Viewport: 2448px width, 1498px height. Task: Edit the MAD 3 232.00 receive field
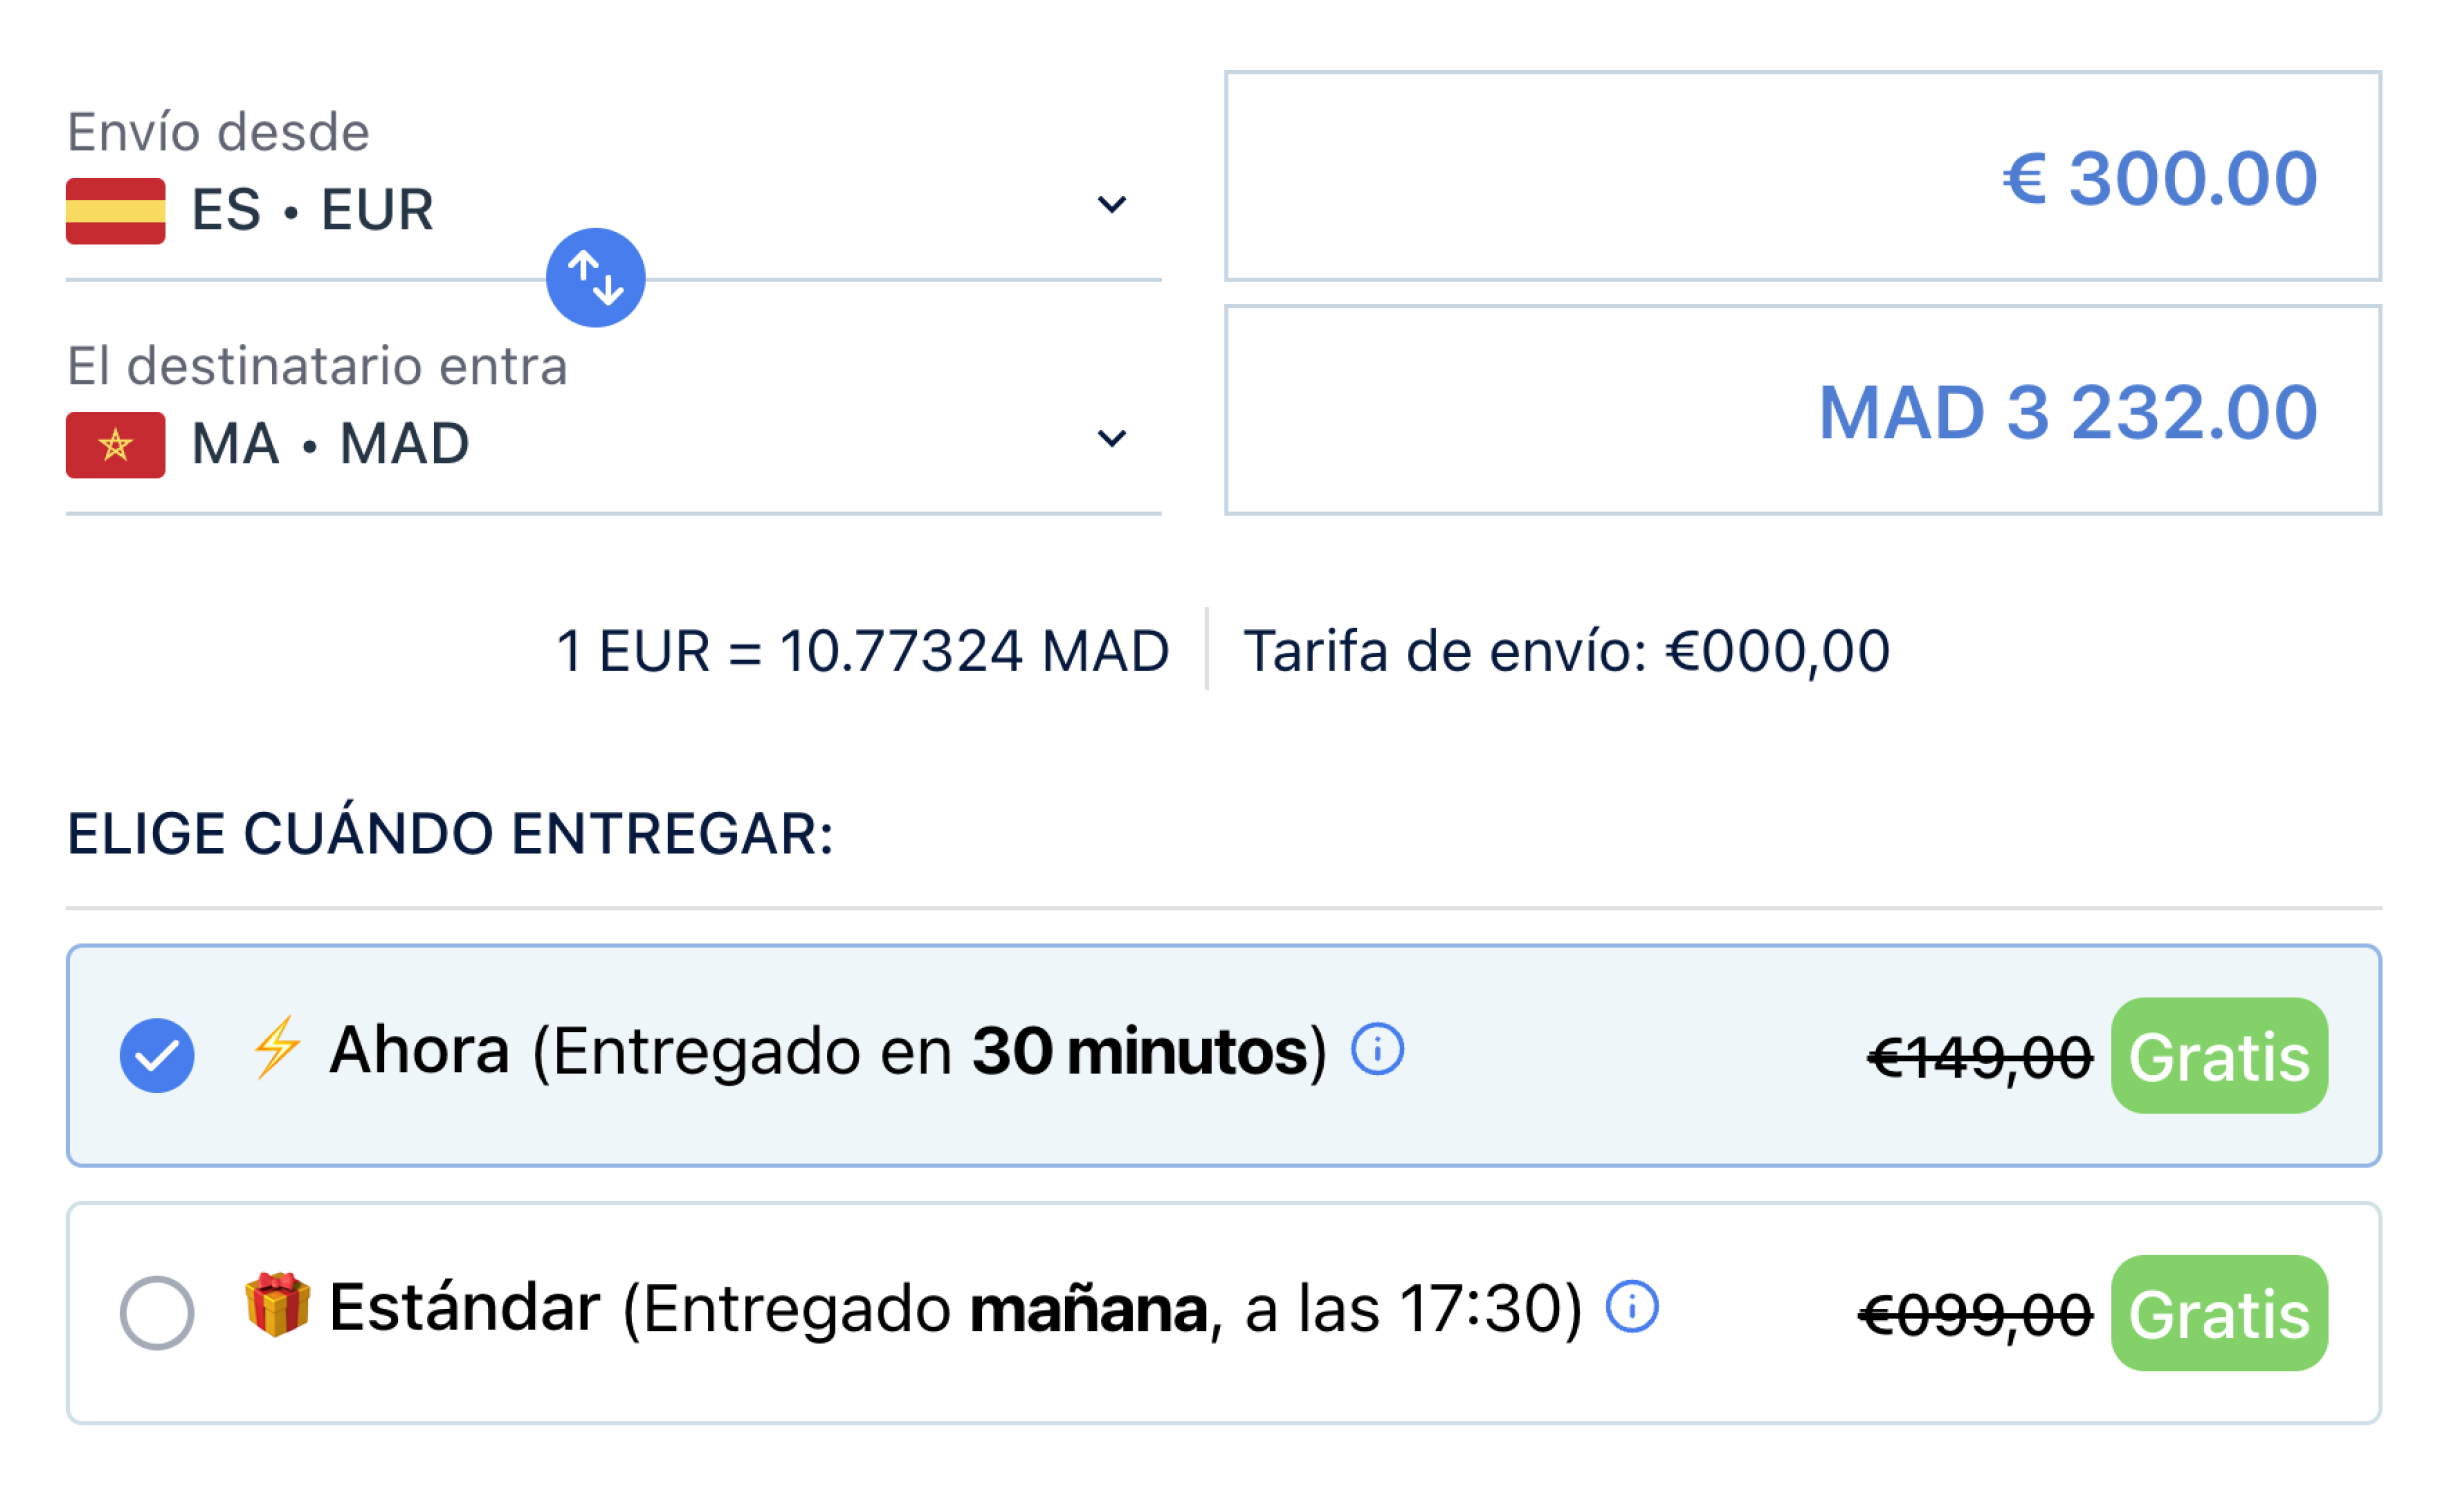1802,410
